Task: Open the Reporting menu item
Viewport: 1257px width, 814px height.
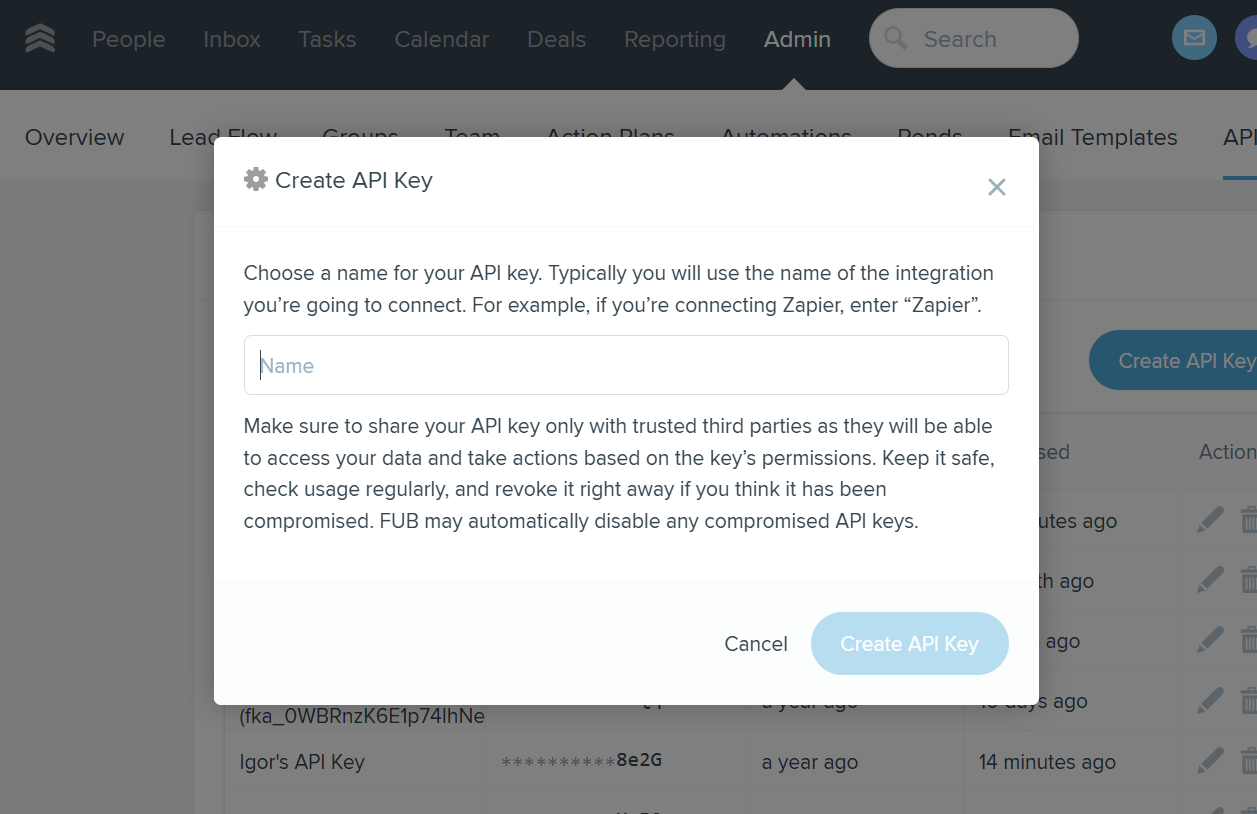Action: pyautogui.click(x=675, y=39)
